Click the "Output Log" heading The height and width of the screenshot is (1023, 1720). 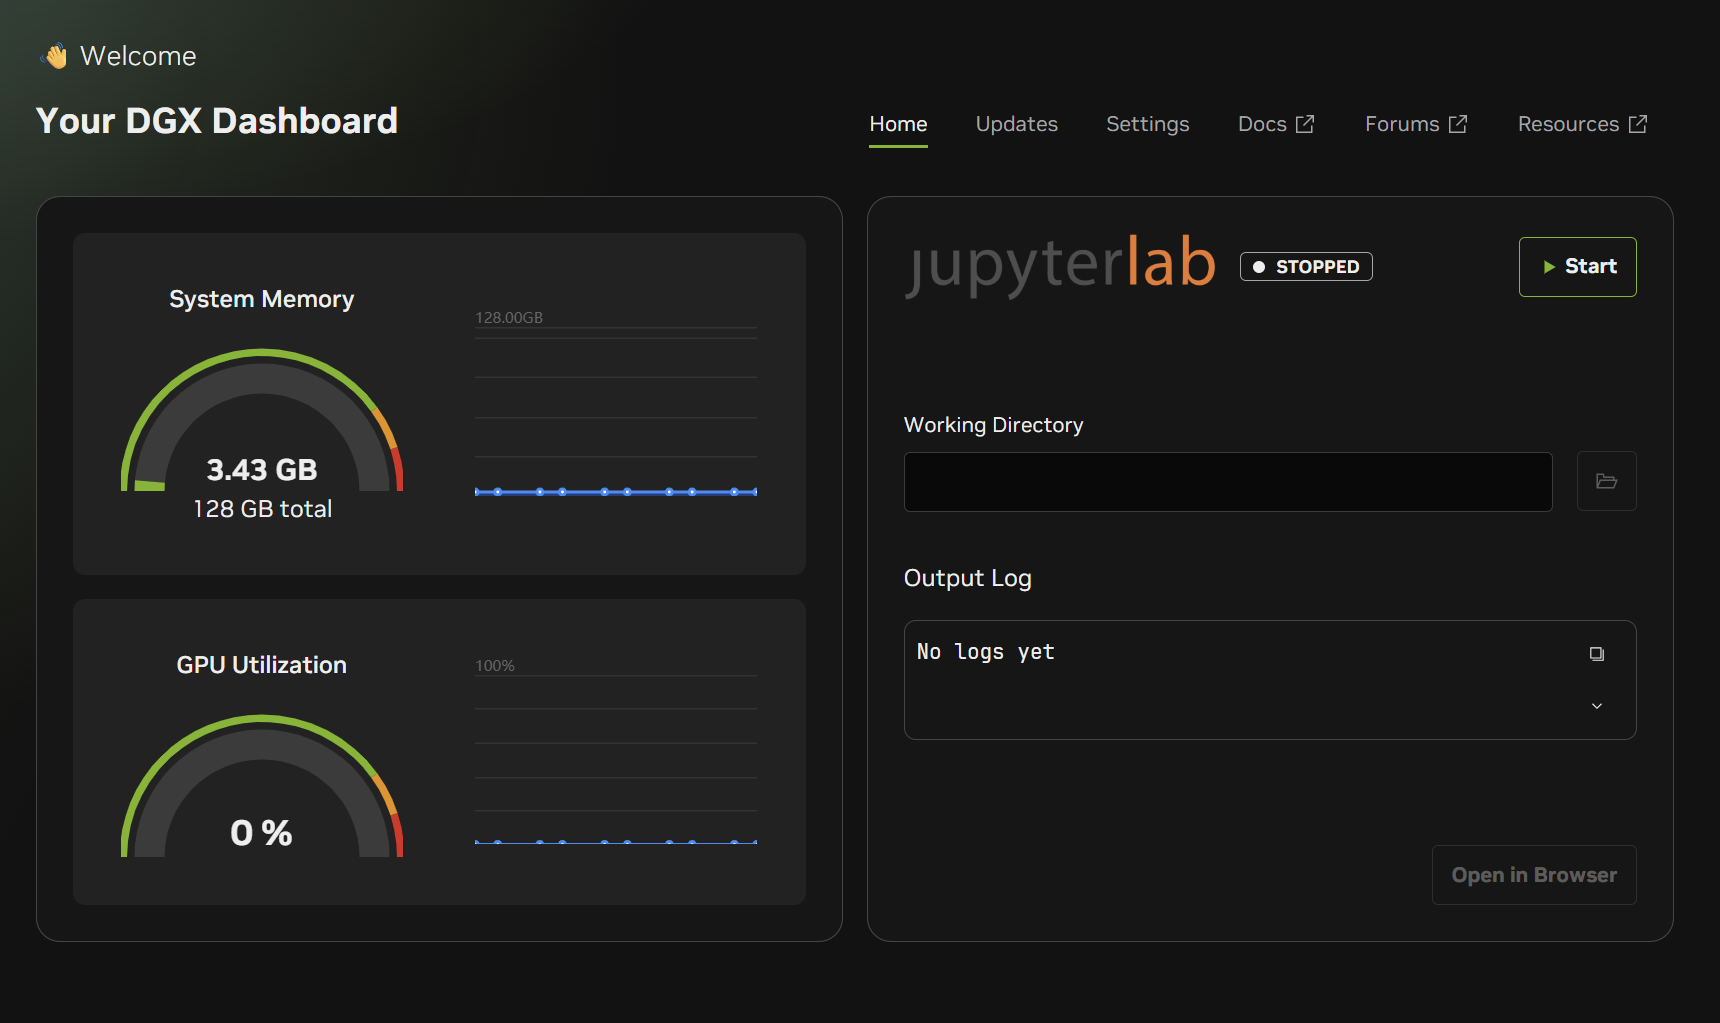[967, 578]
